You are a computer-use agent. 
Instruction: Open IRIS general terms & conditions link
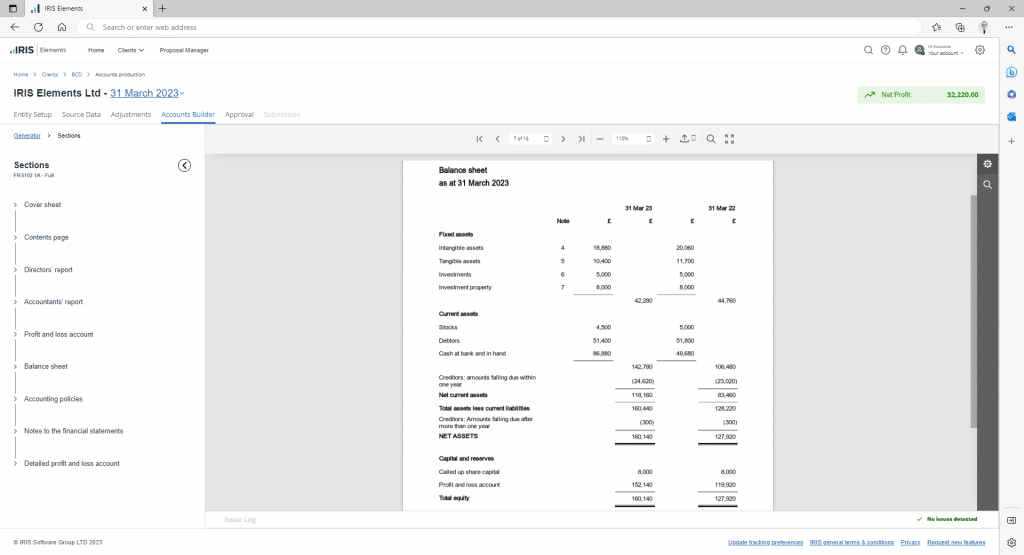tap(852, 543)
